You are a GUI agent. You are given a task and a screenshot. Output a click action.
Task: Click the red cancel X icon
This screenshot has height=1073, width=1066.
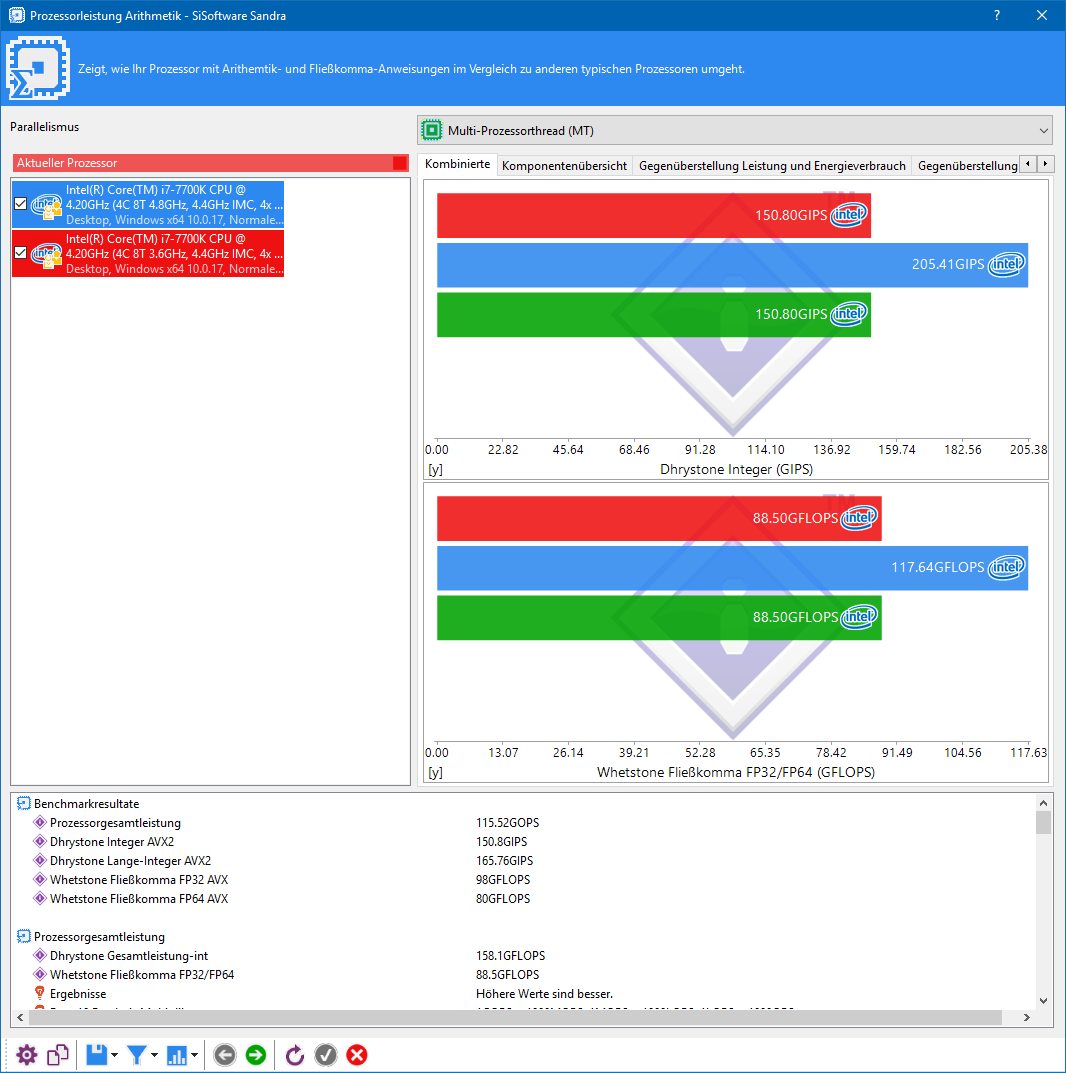[356, 1055]
